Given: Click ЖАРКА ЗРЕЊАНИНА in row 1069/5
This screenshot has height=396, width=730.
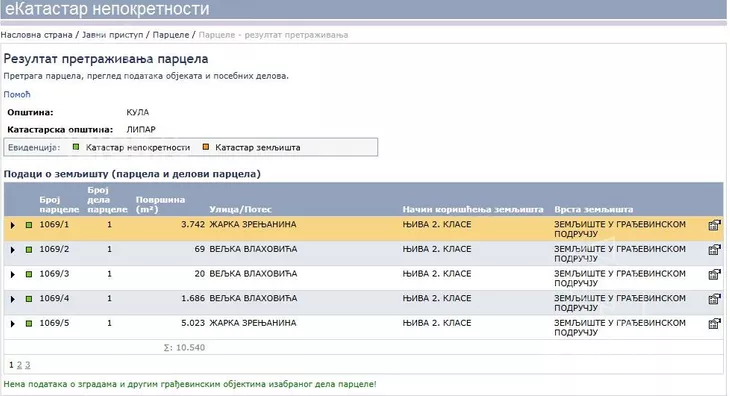Looking at the screenshot, I should (x=253, y=323).
